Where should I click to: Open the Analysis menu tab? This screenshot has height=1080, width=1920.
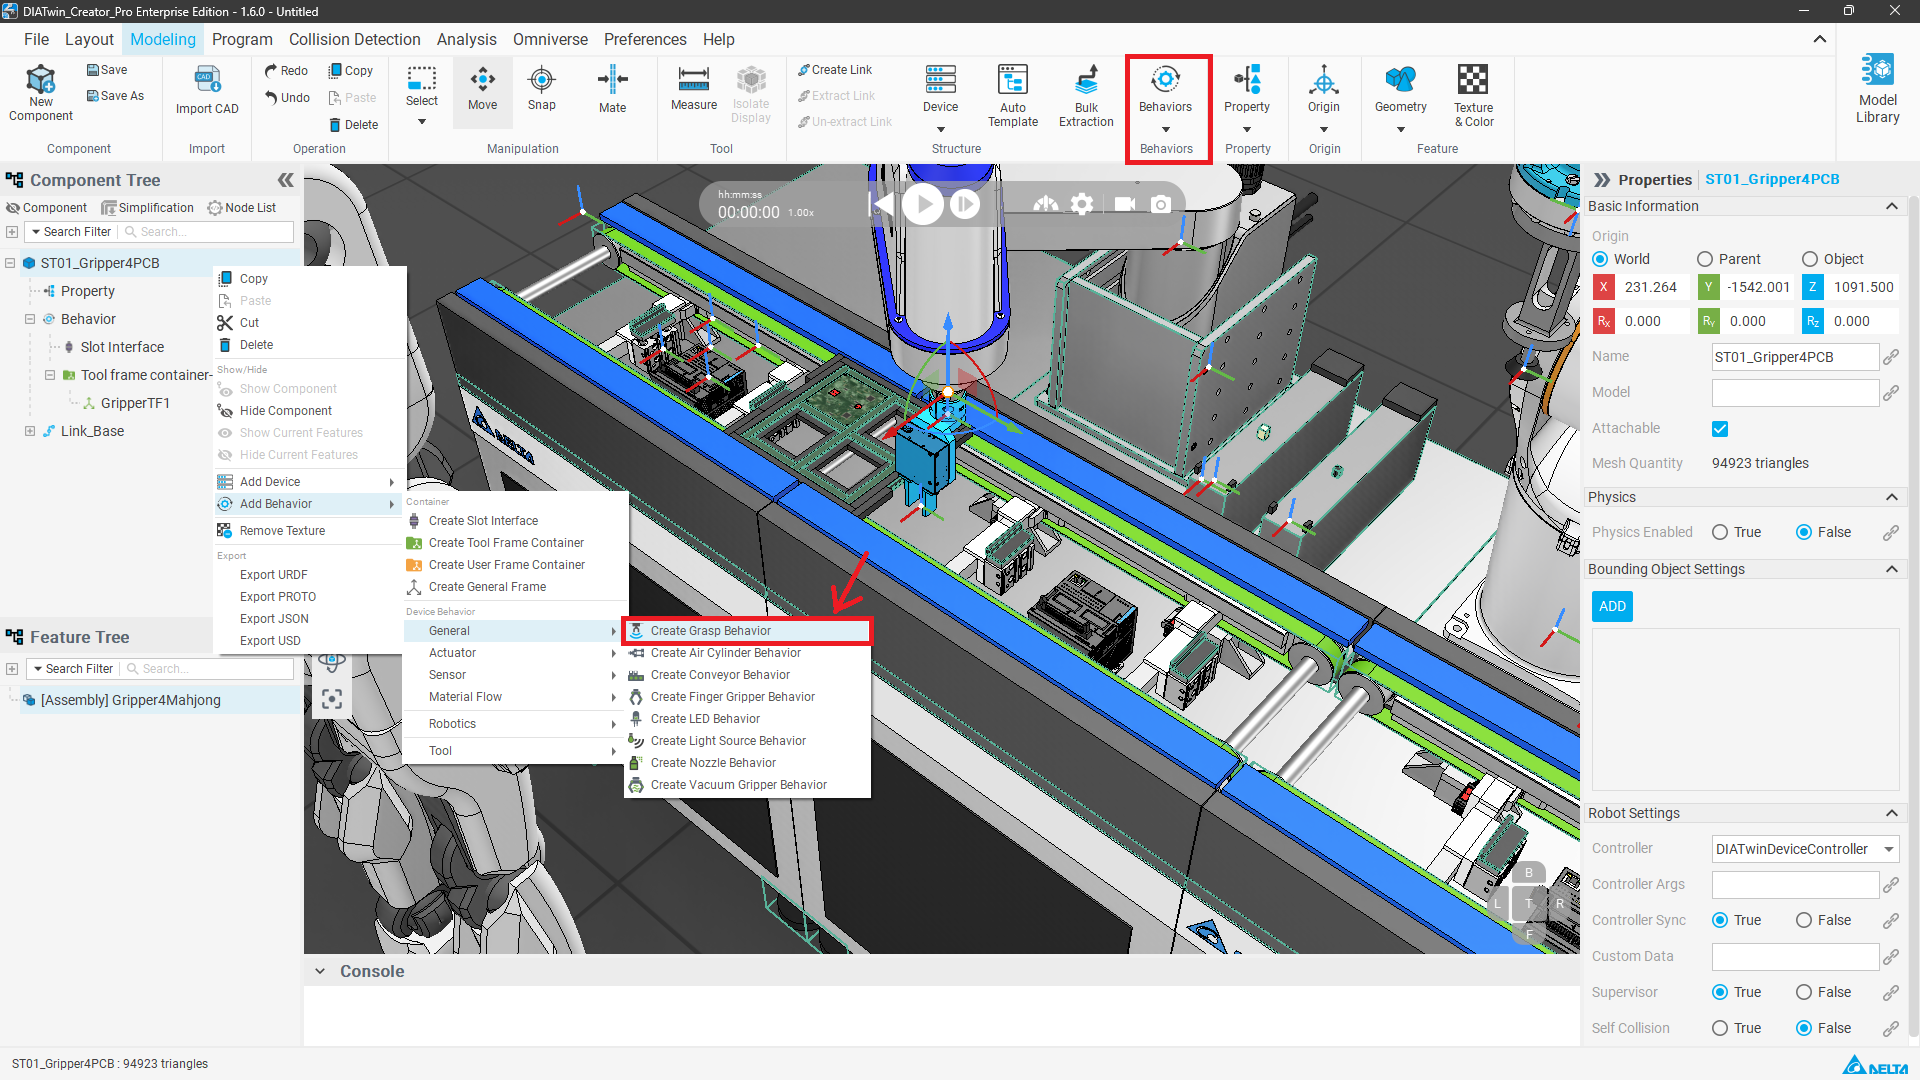(x=467, y=39)
